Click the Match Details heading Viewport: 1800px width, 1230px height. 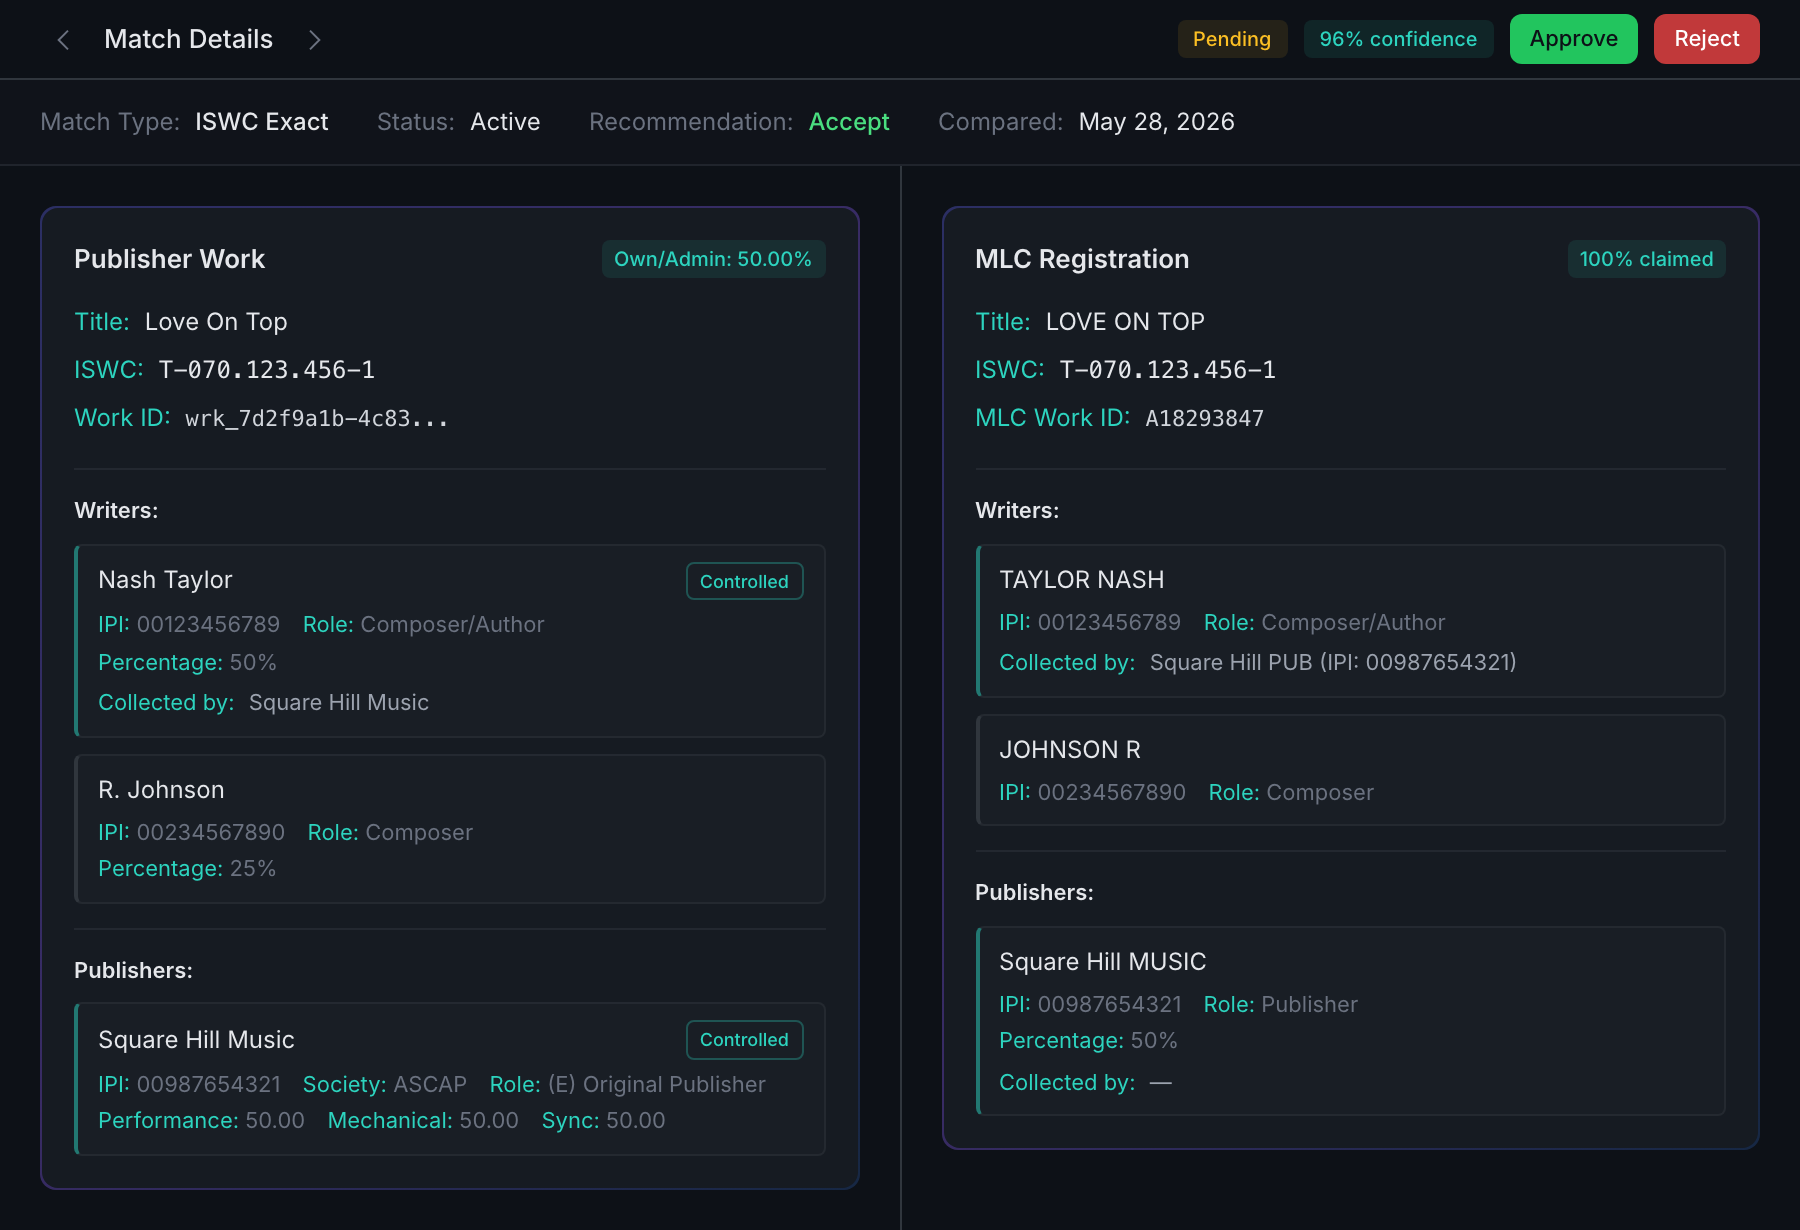coord(189,39)
